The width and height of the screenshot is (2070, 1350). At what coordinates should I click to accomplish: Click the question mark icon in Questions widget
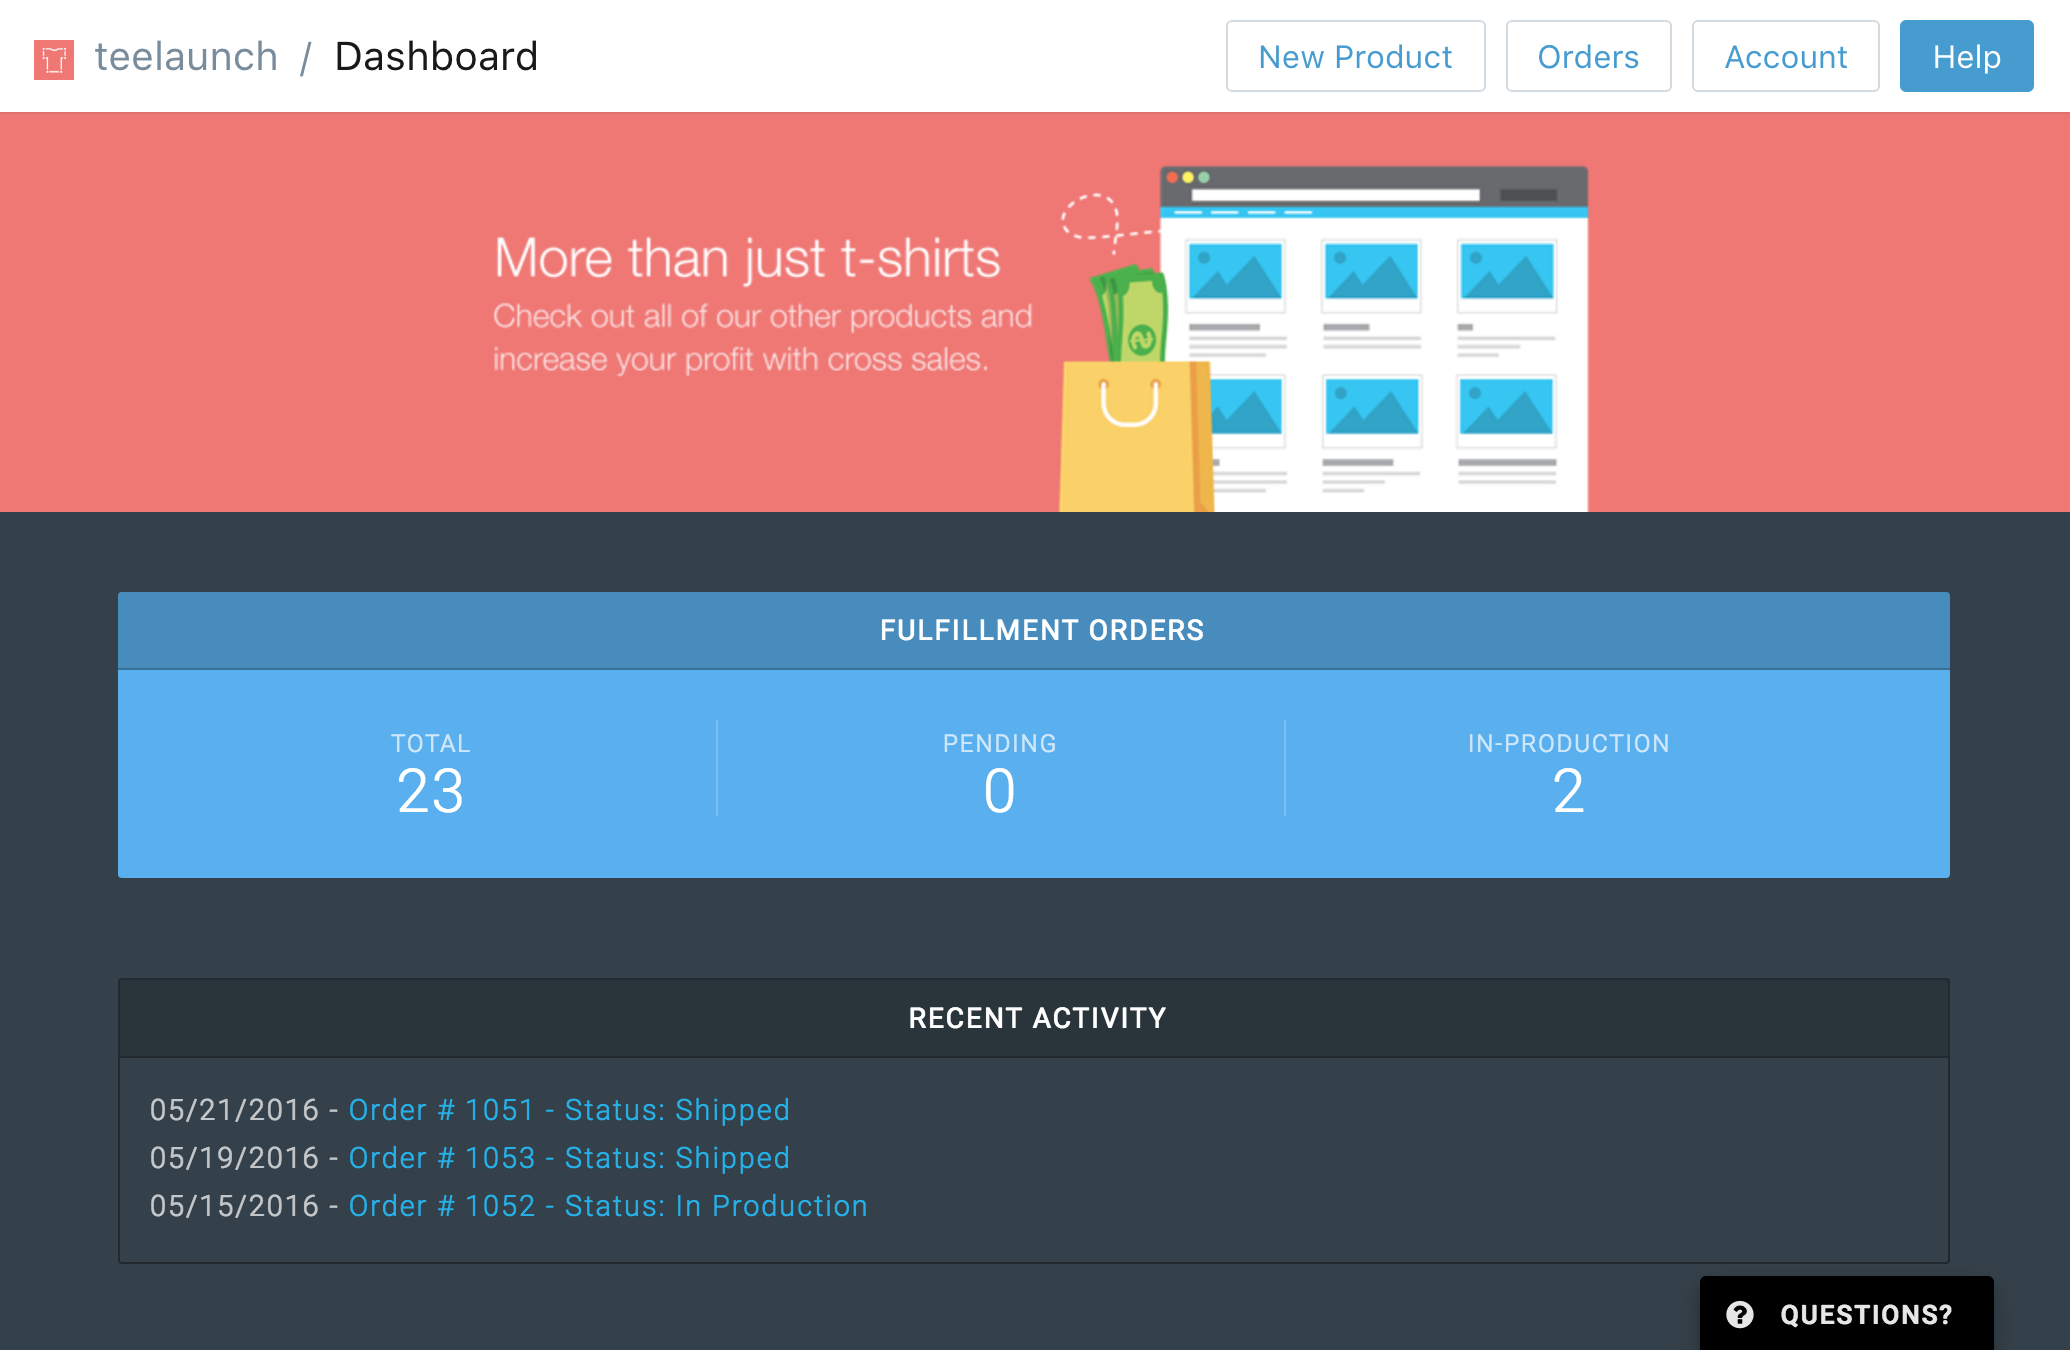click(x=1740, y=1314)
